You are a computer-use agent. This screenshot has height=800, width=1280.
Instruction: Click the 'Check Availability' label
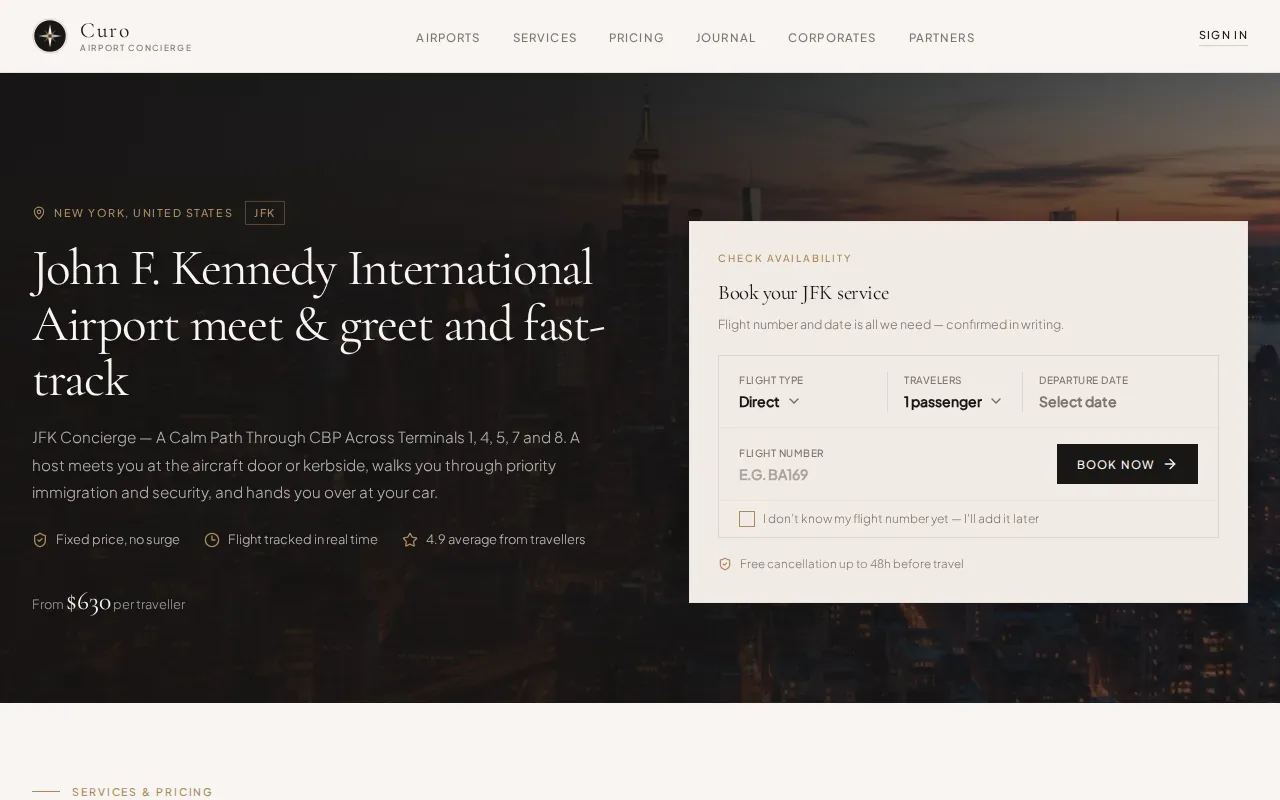point(785,258)
